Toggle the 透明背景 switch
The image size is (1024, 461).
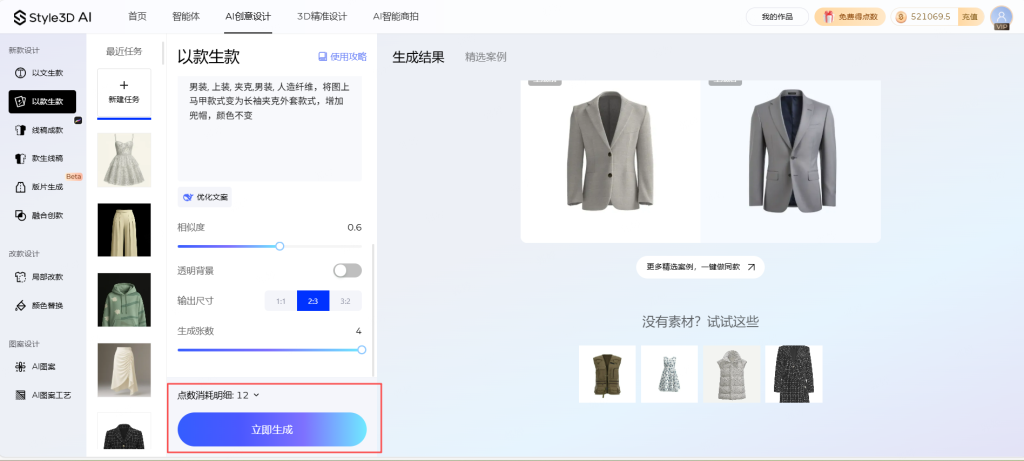(347, 270)
